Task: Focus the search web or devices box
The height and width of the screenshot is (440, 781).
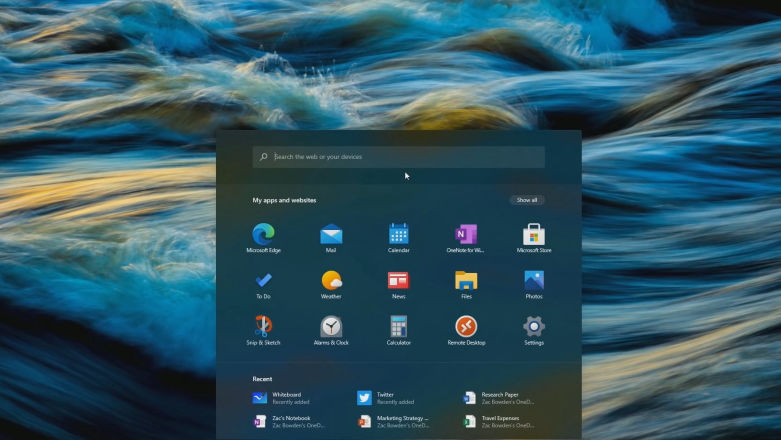Action: (x=398, y=156)
